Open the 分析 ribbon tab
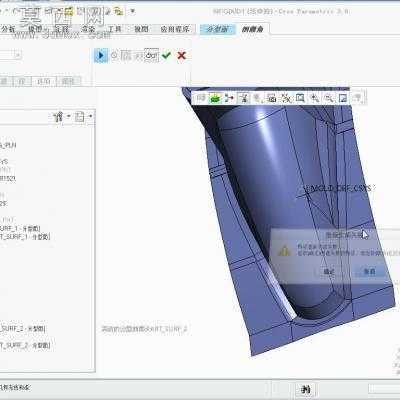This screenshot has width=400, height=400. pyautogui.click(x=8, y=29)
